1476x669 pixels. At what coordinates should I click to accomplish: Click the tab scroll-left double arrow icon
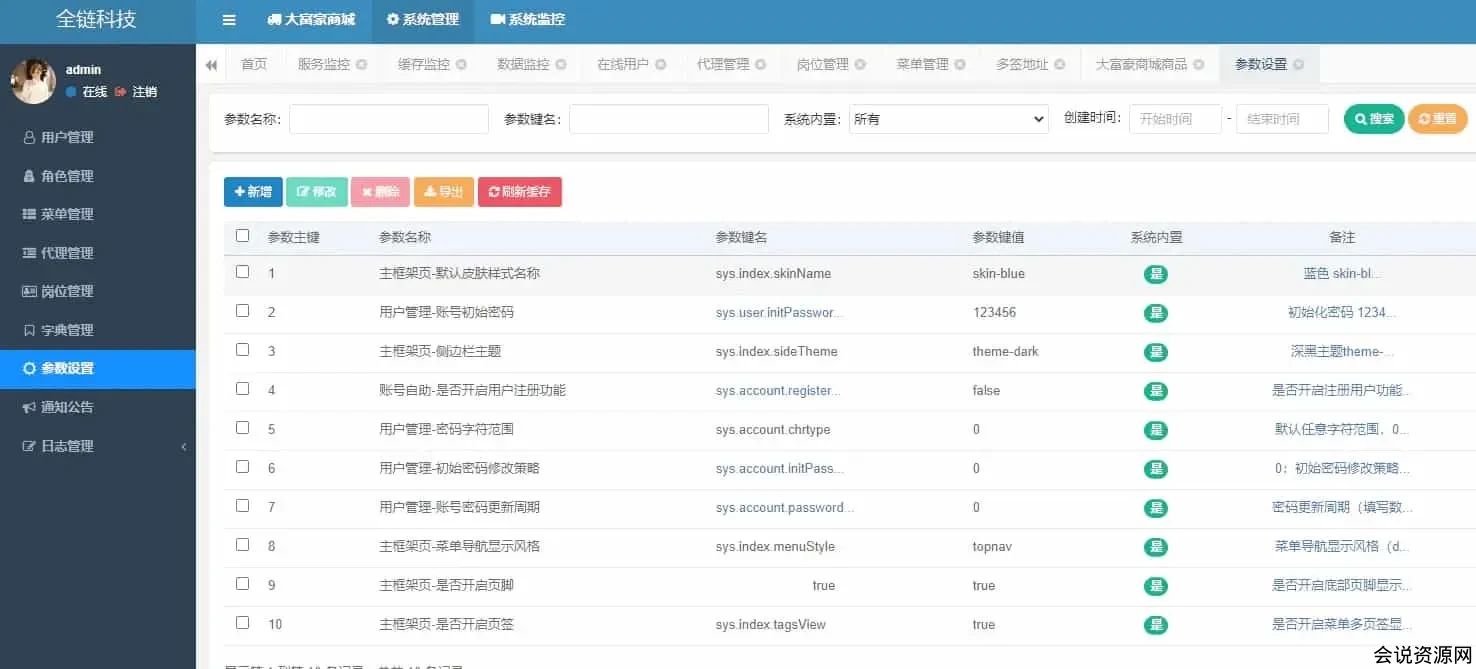[211, 65]
